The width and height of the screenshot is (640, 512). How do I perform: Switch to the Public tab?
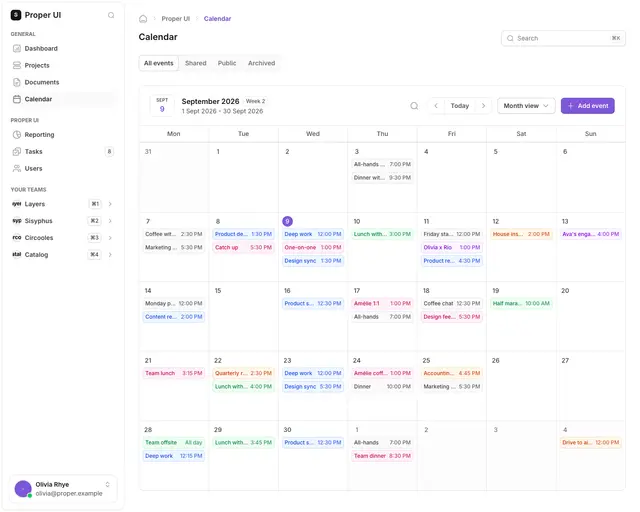(229, 64)
